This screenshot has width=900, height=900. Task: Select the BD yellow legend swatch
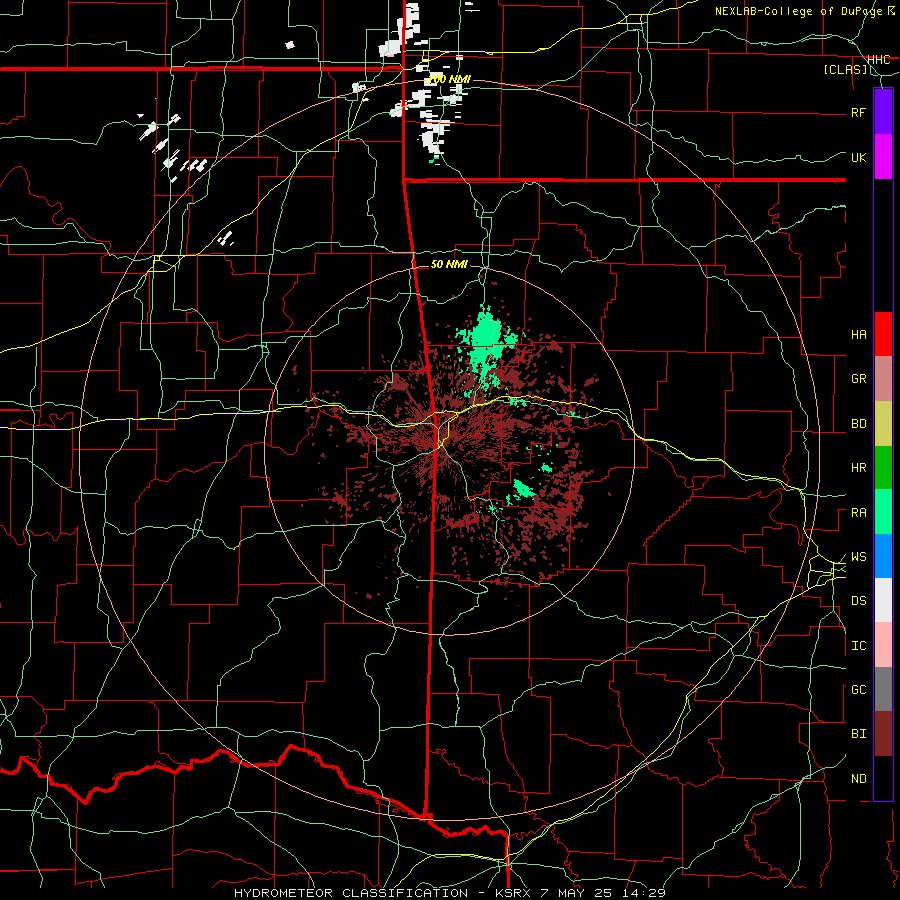883,423
